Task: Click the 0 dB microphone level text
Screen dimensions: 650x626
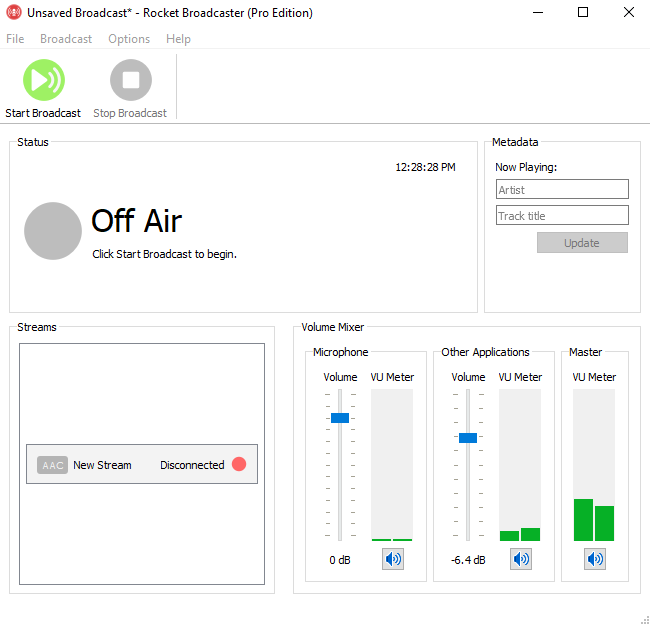Action: point(340,560)
